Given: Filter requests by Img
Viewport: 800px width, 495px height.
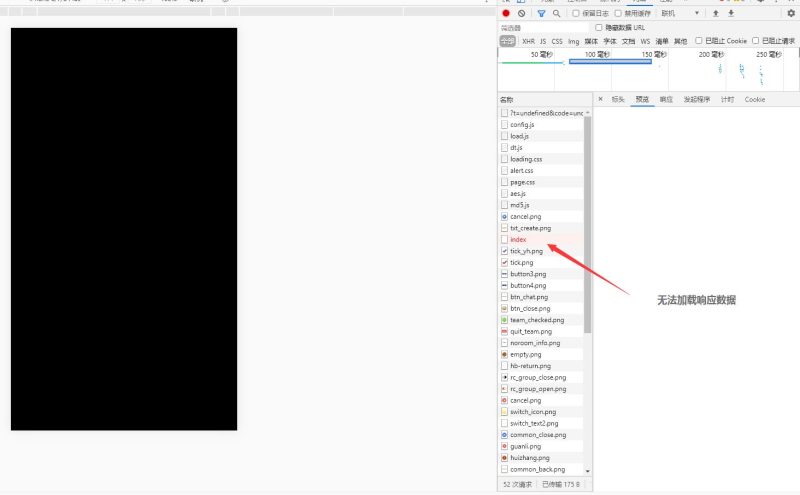Looking at the screenshot, I should click(573, 41).
